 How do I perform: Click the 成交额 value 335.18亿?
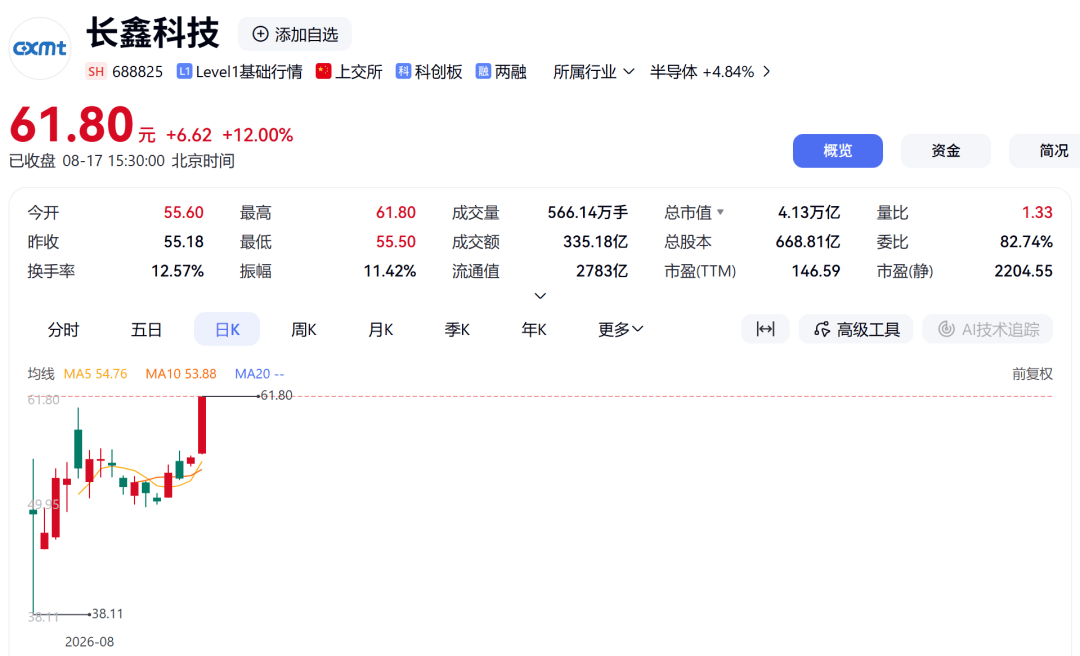pyautogui.click(x=595, y=242)
